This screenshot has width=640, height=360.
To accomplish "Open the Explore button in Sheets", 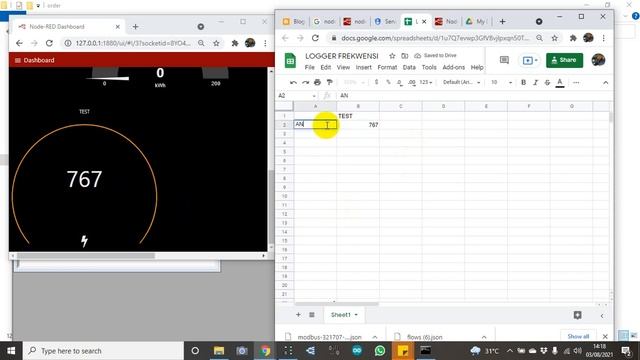I will tap(577, 315).
